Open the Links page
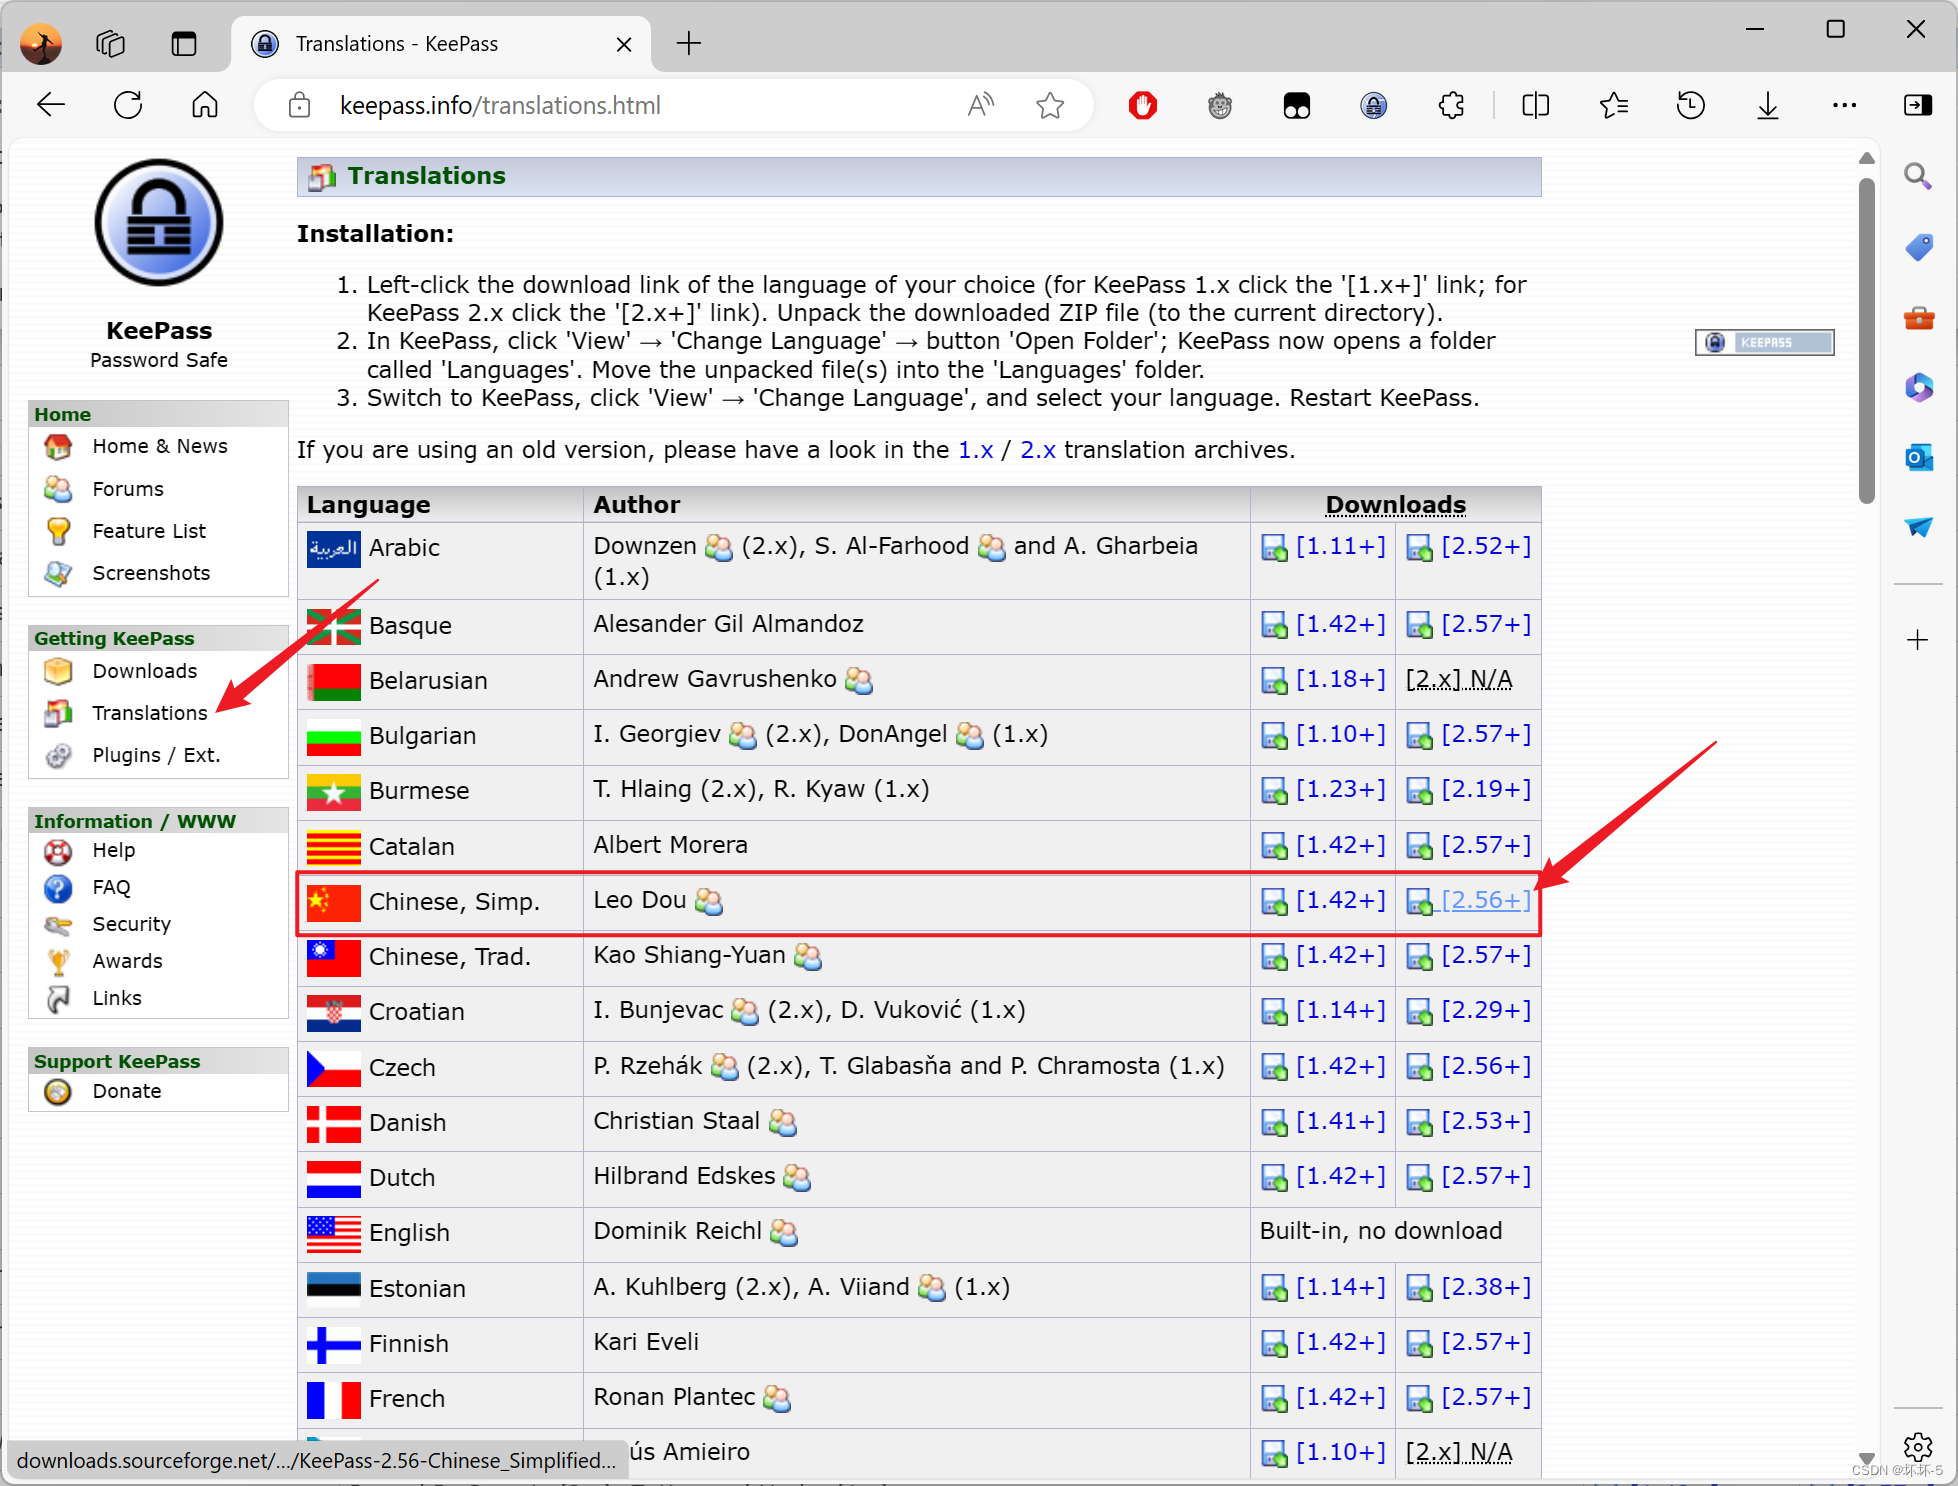This screenshot has height=1486, width=1958. pos(117,998)
